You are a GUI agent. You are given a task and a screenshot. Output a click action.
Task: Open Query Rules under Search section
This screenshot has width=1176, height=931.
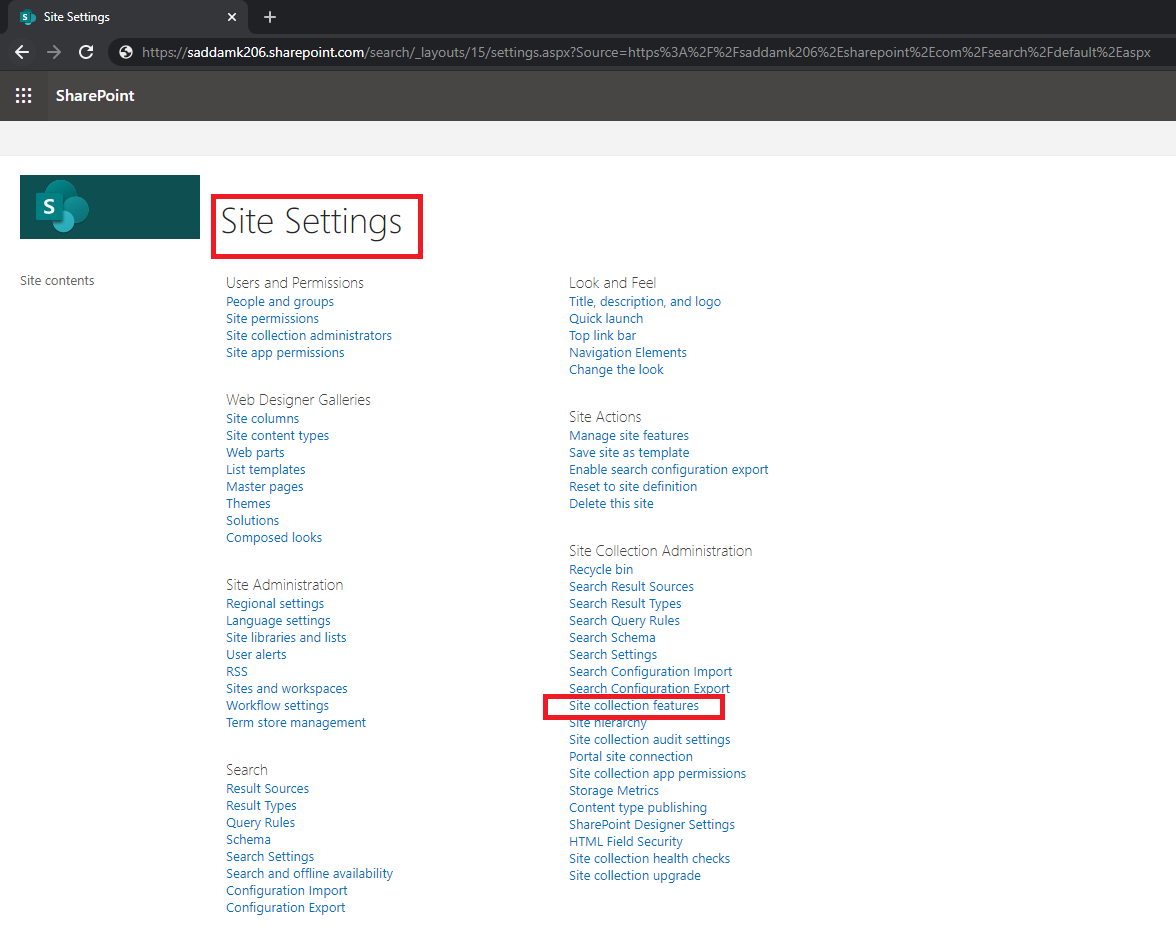click(260, 823)
